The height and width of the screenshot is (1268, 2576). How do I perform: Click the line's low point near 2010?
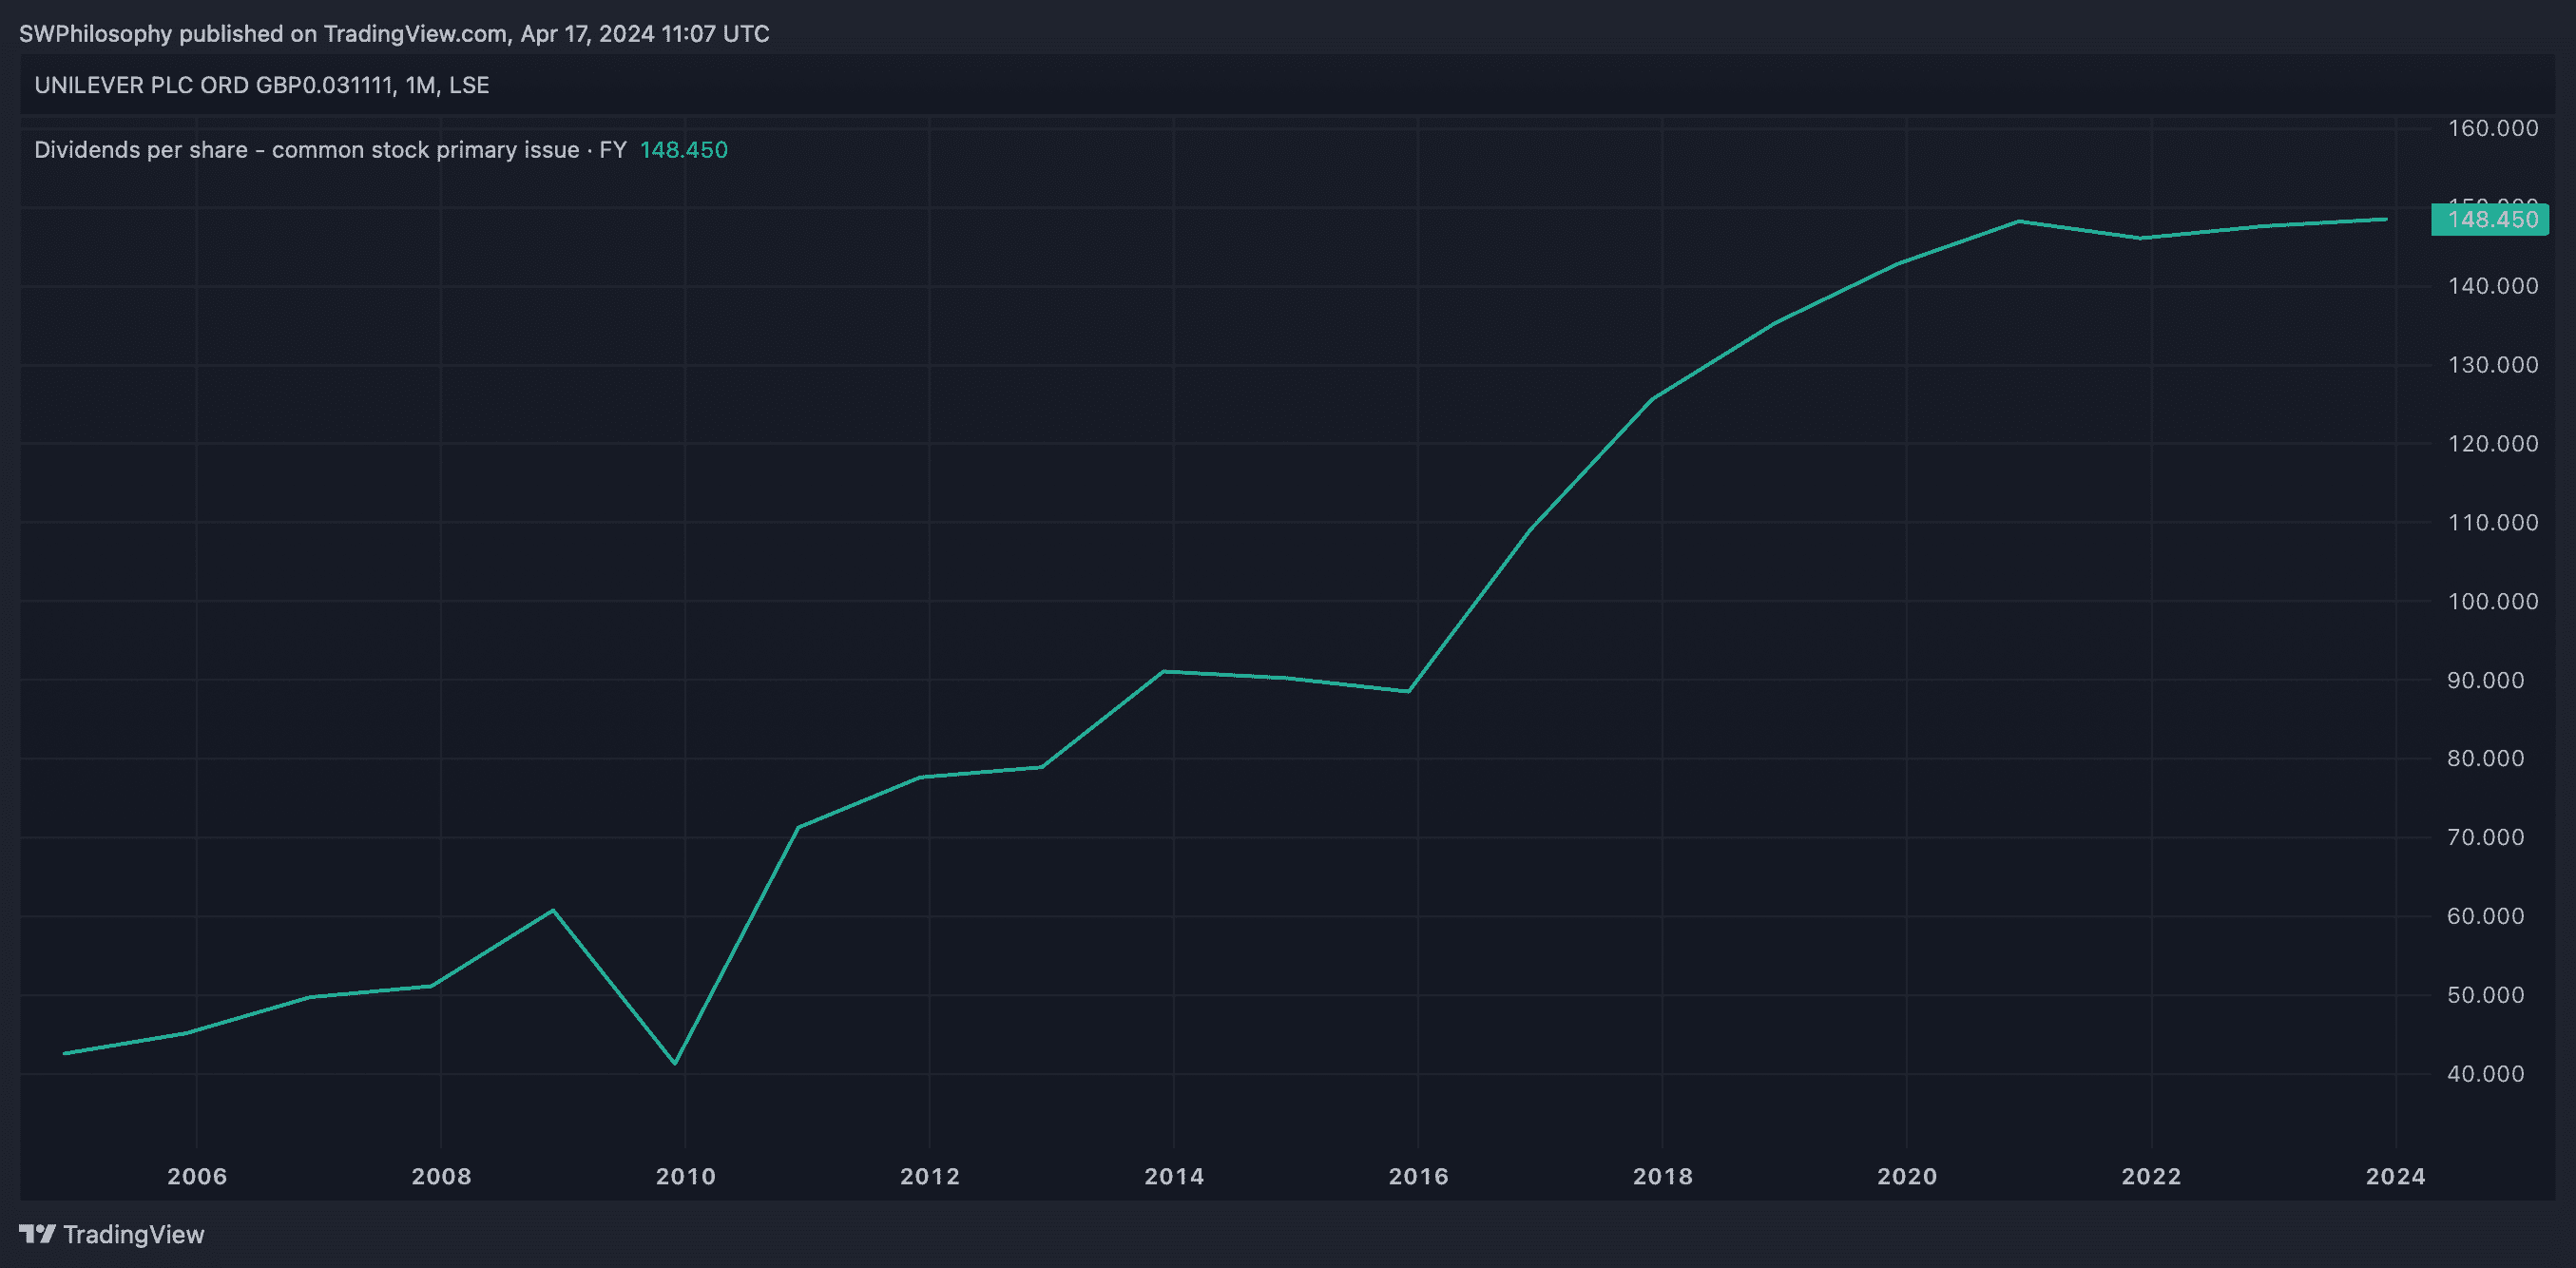pyautogui.click(x=675, y=1063)
